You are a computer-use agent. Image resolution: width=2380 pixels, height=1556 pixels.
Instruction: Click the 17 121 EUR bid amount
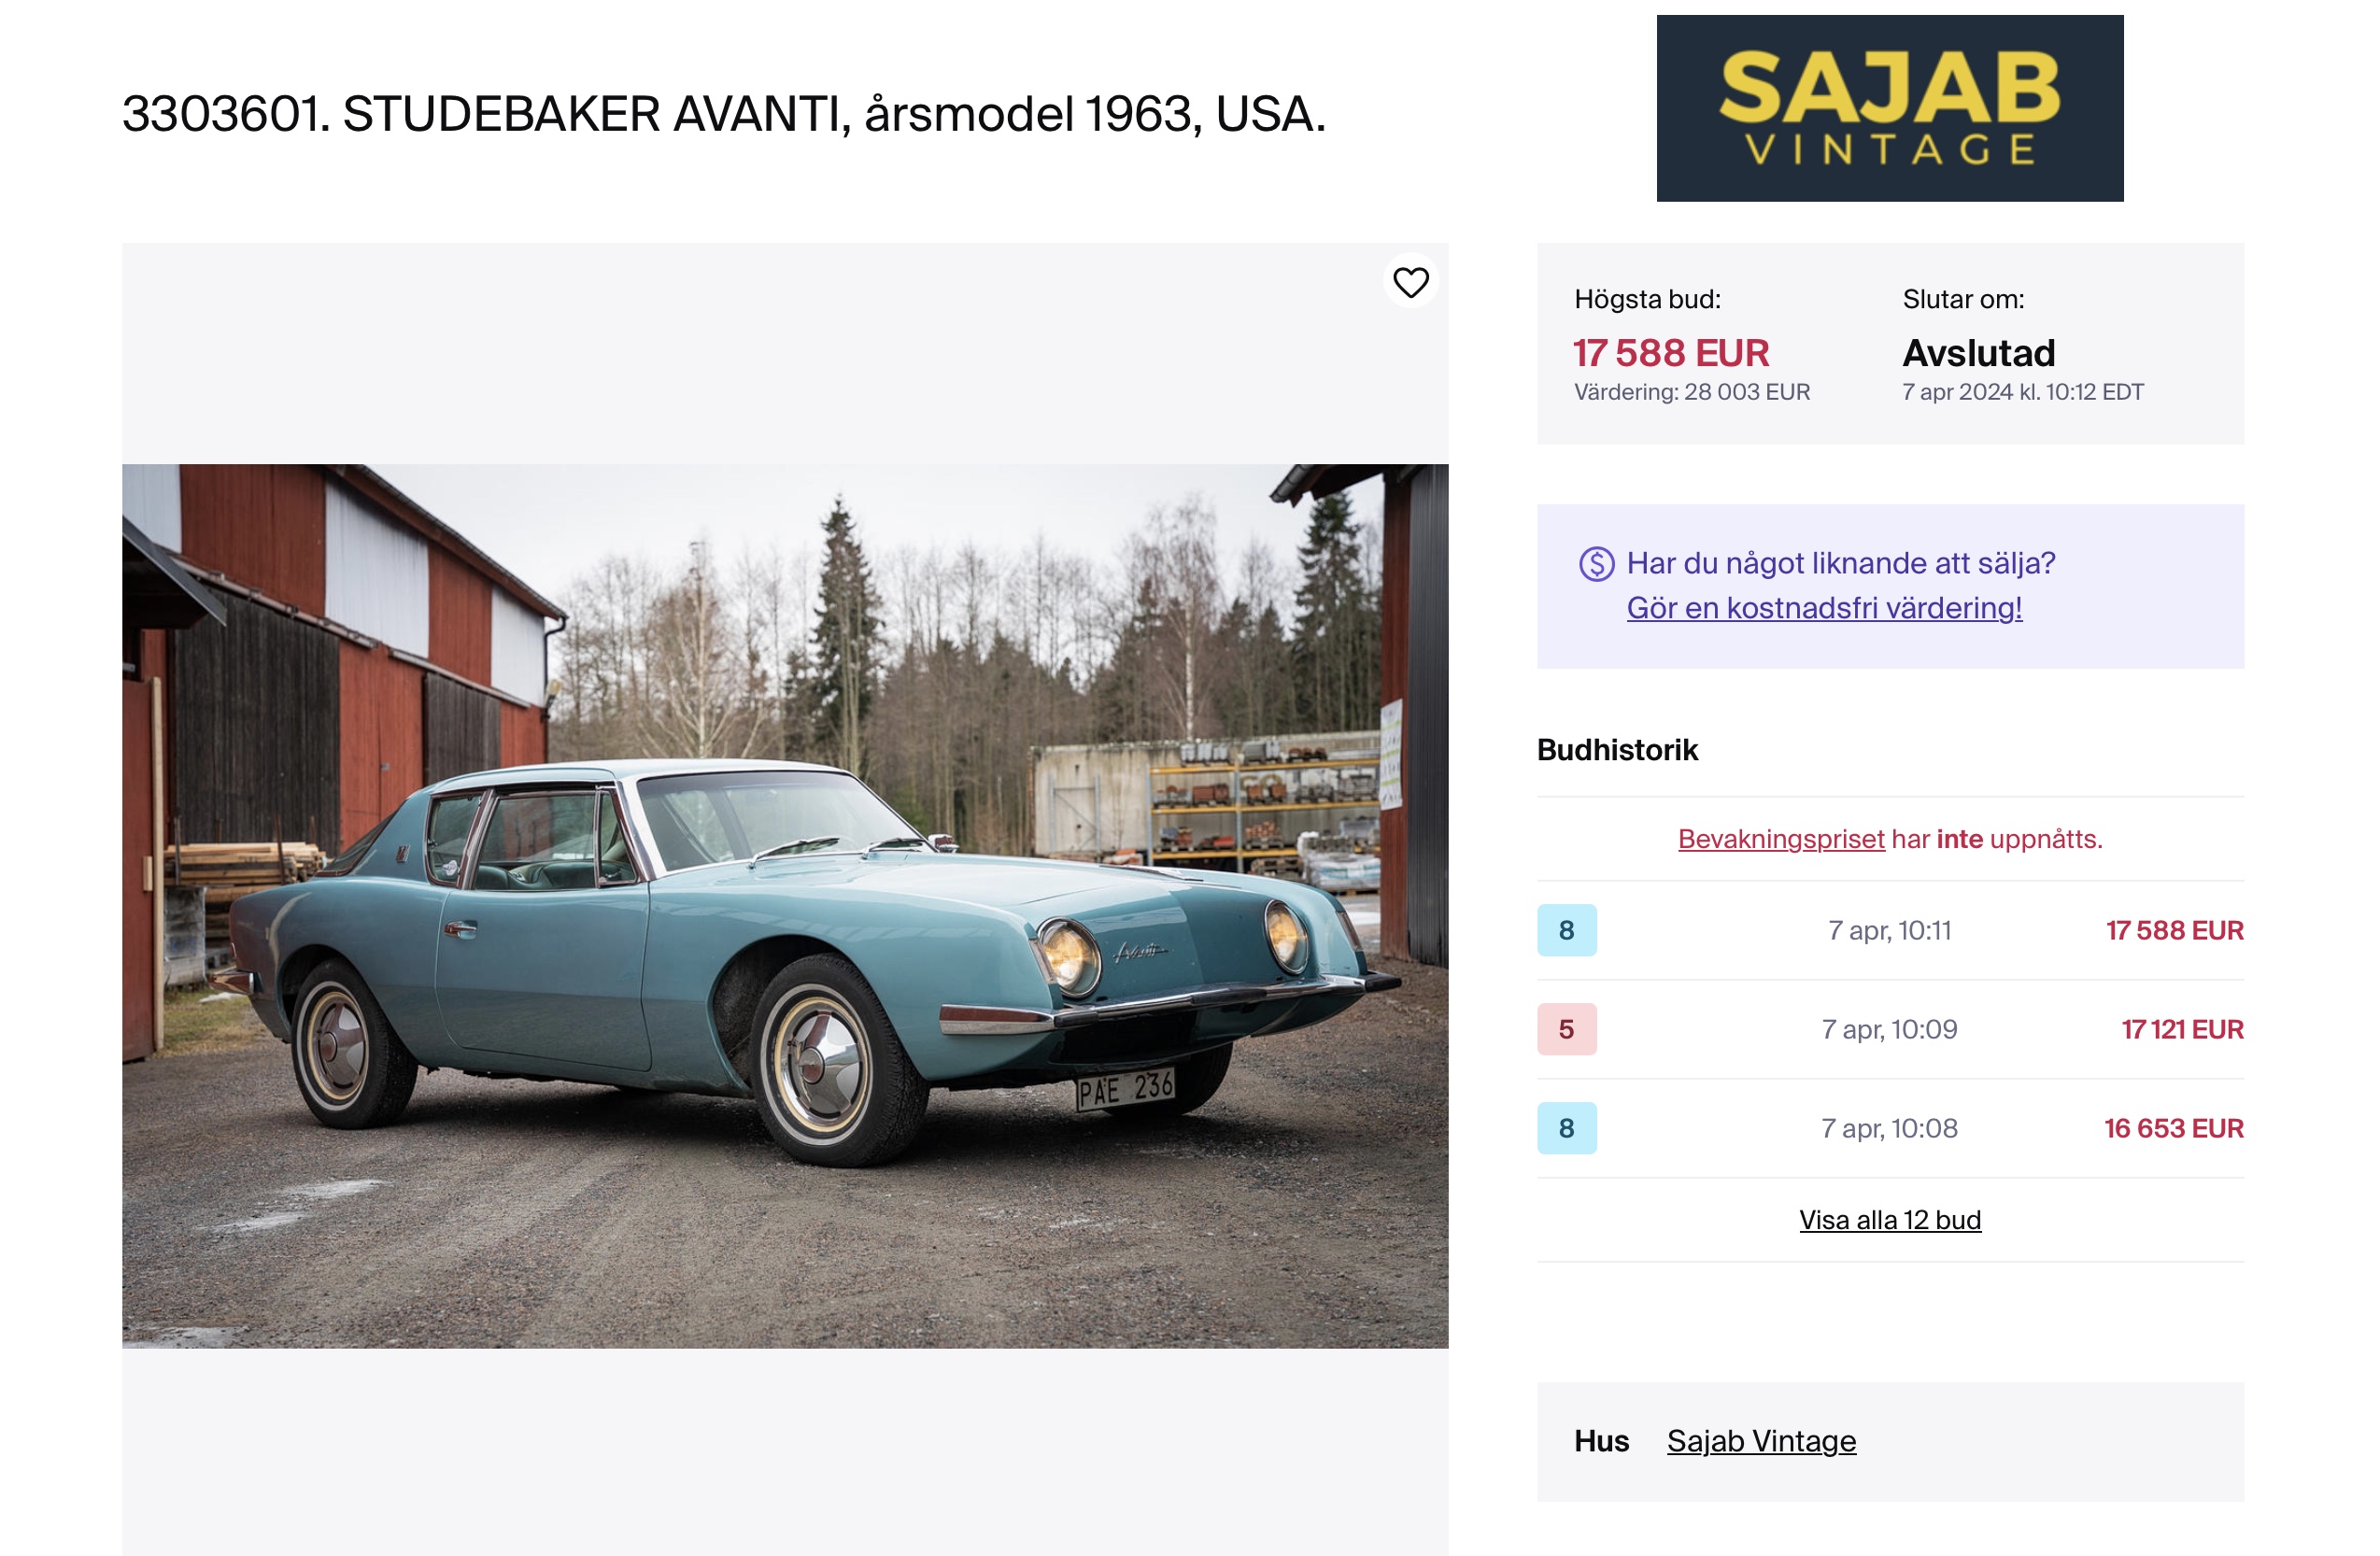(x=2181, y=1029)
